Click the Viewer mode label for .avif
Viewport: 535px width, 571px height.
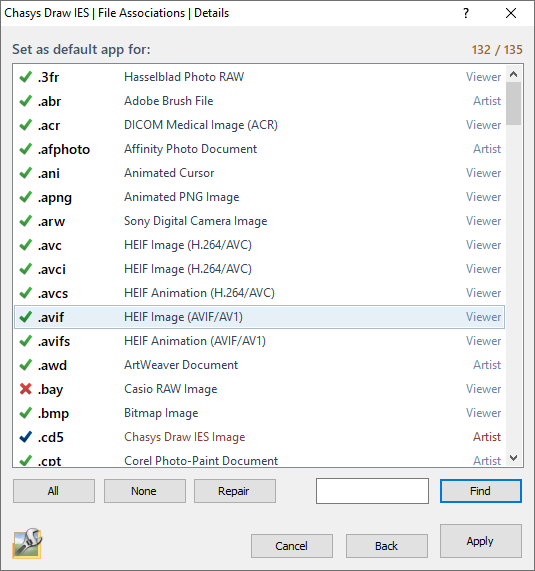[x=483, y=317]
